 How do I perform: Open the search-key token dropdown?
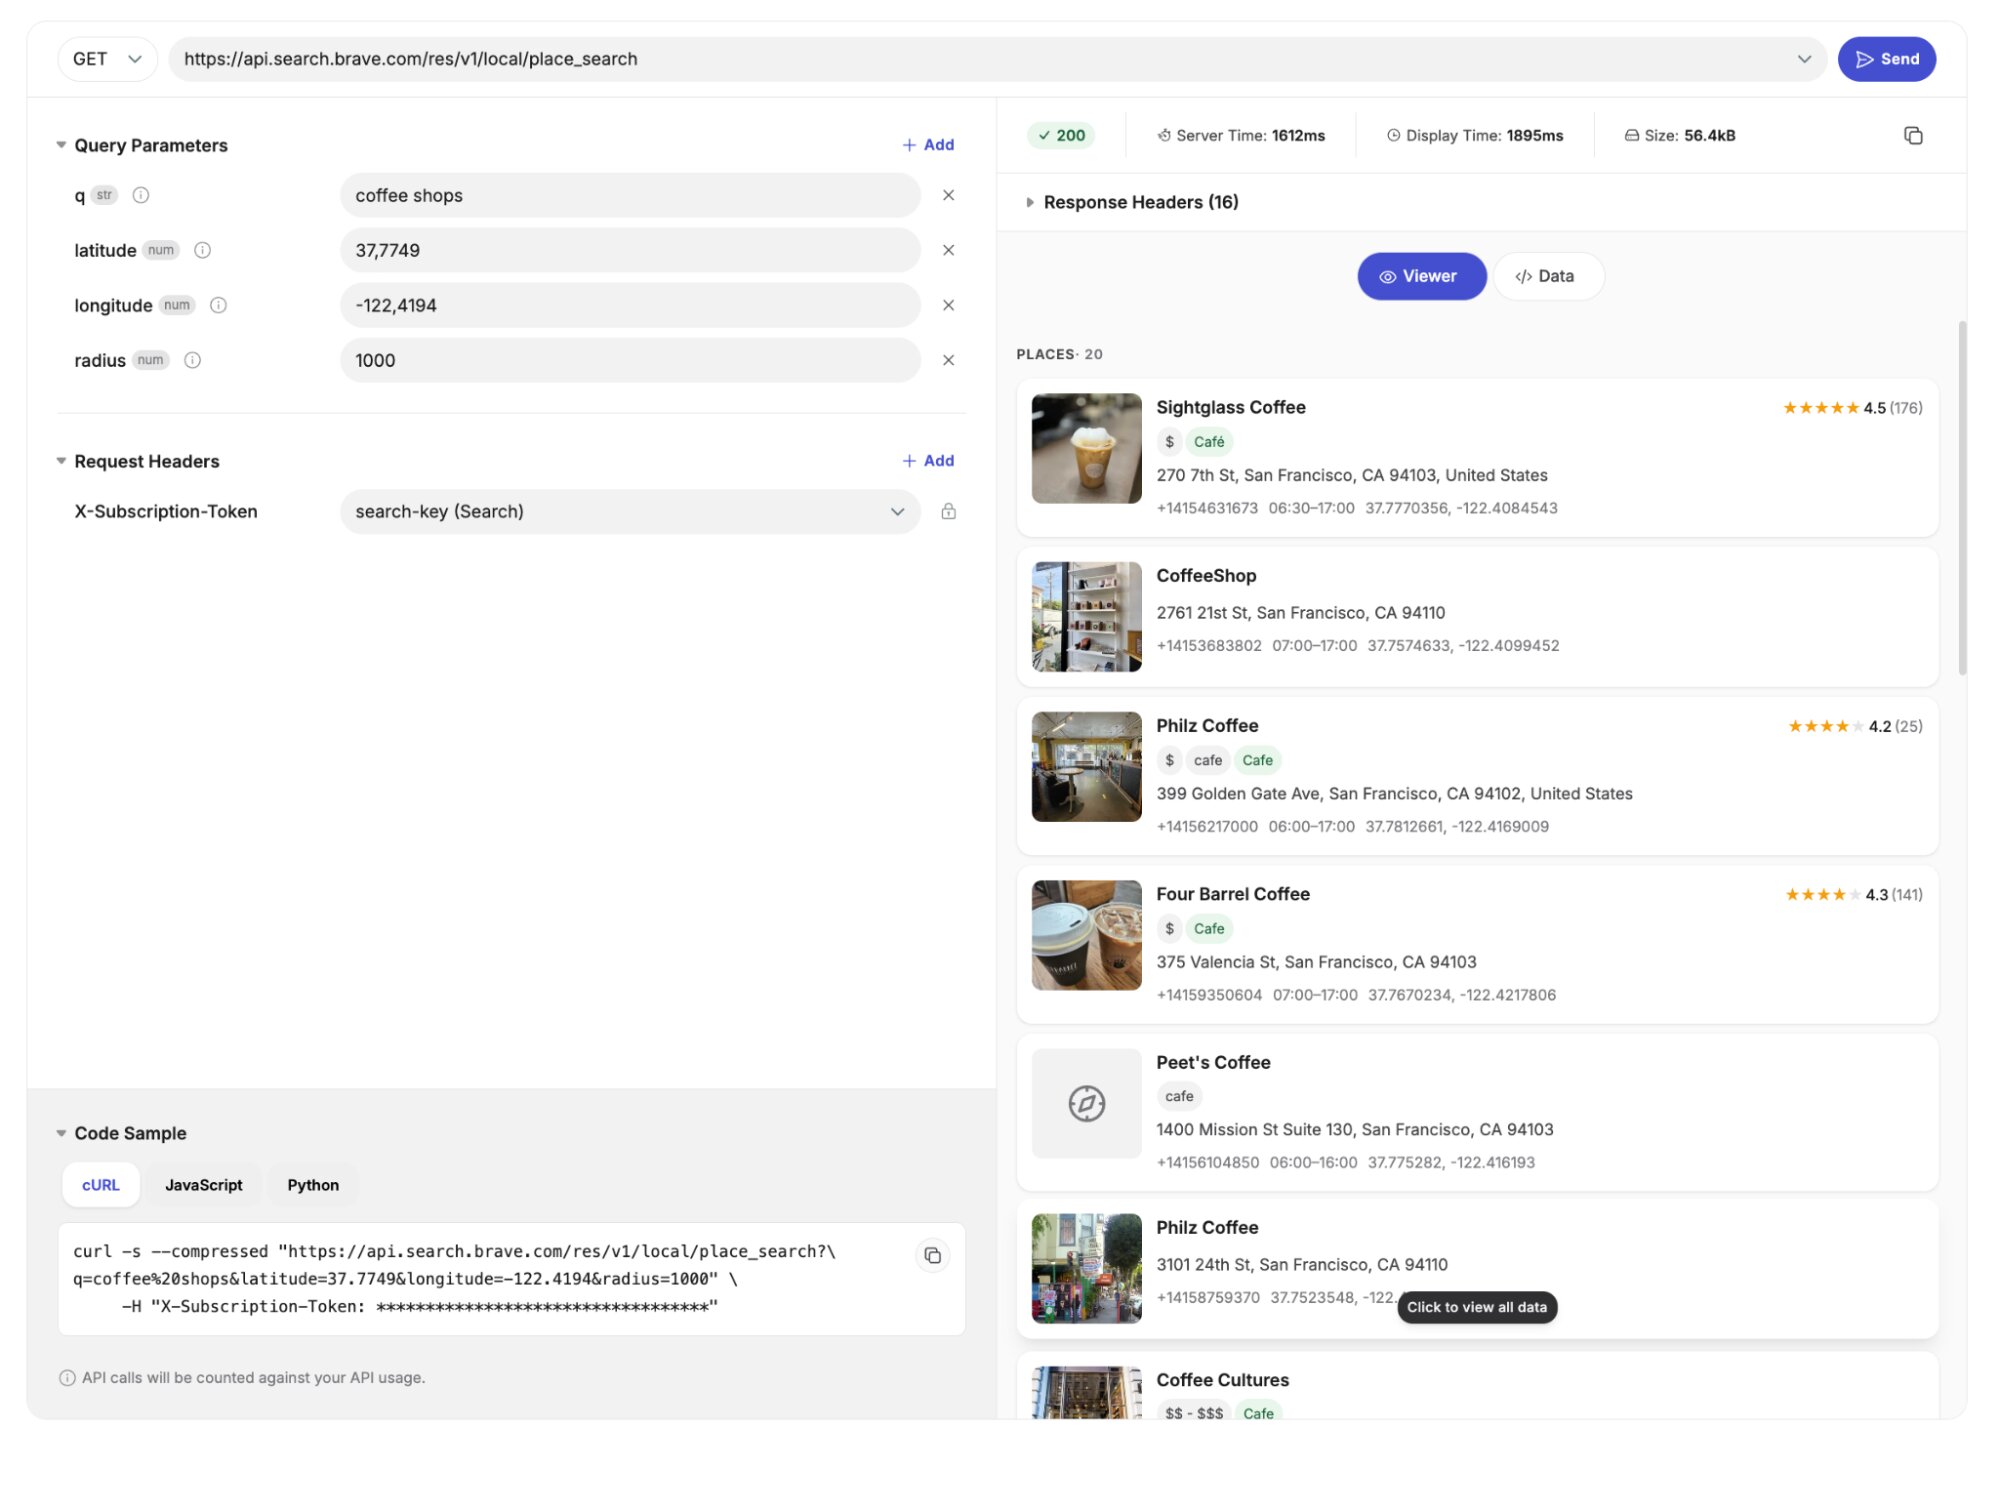[629, 511]
